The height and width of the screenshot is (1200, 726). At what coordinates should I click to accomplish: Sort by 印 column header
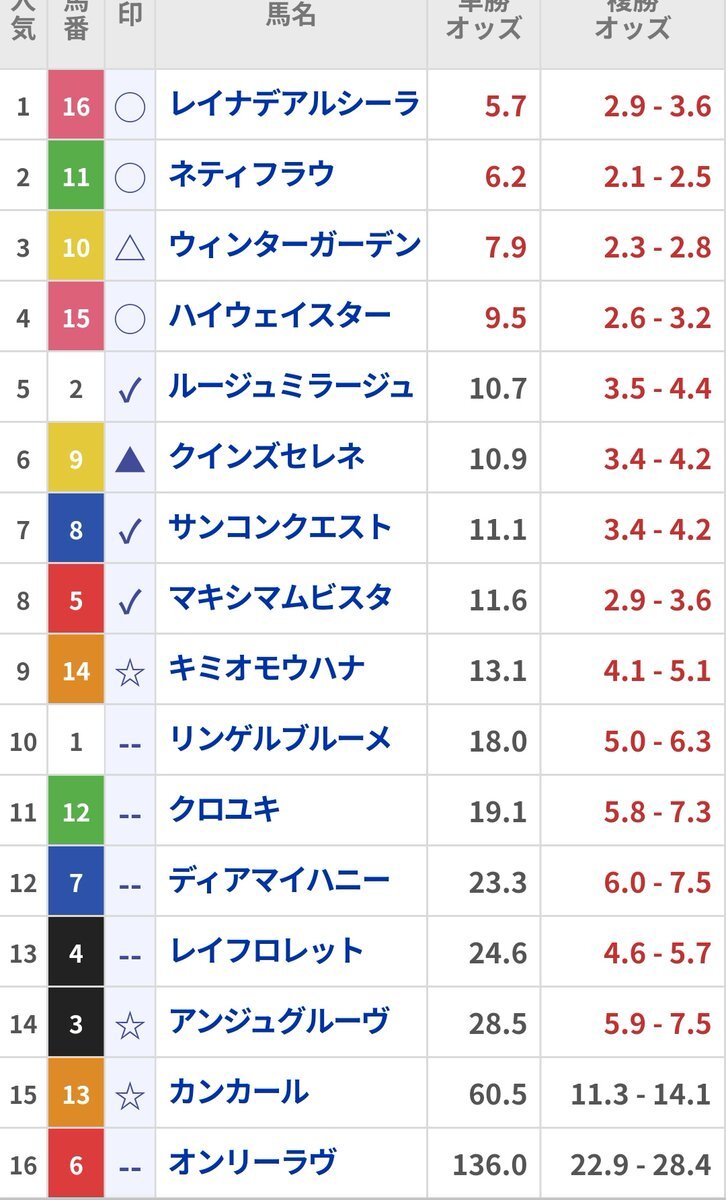130,17
